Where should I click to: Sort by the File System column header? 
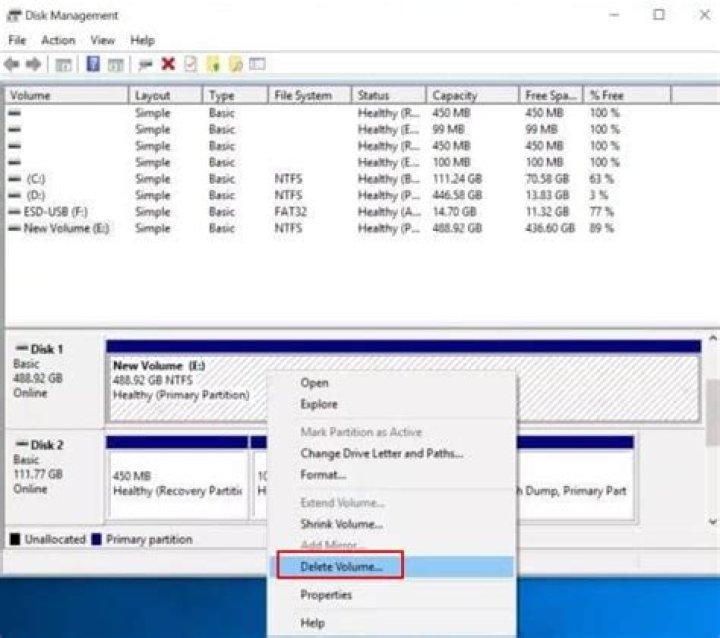click(x=310, y=96)
